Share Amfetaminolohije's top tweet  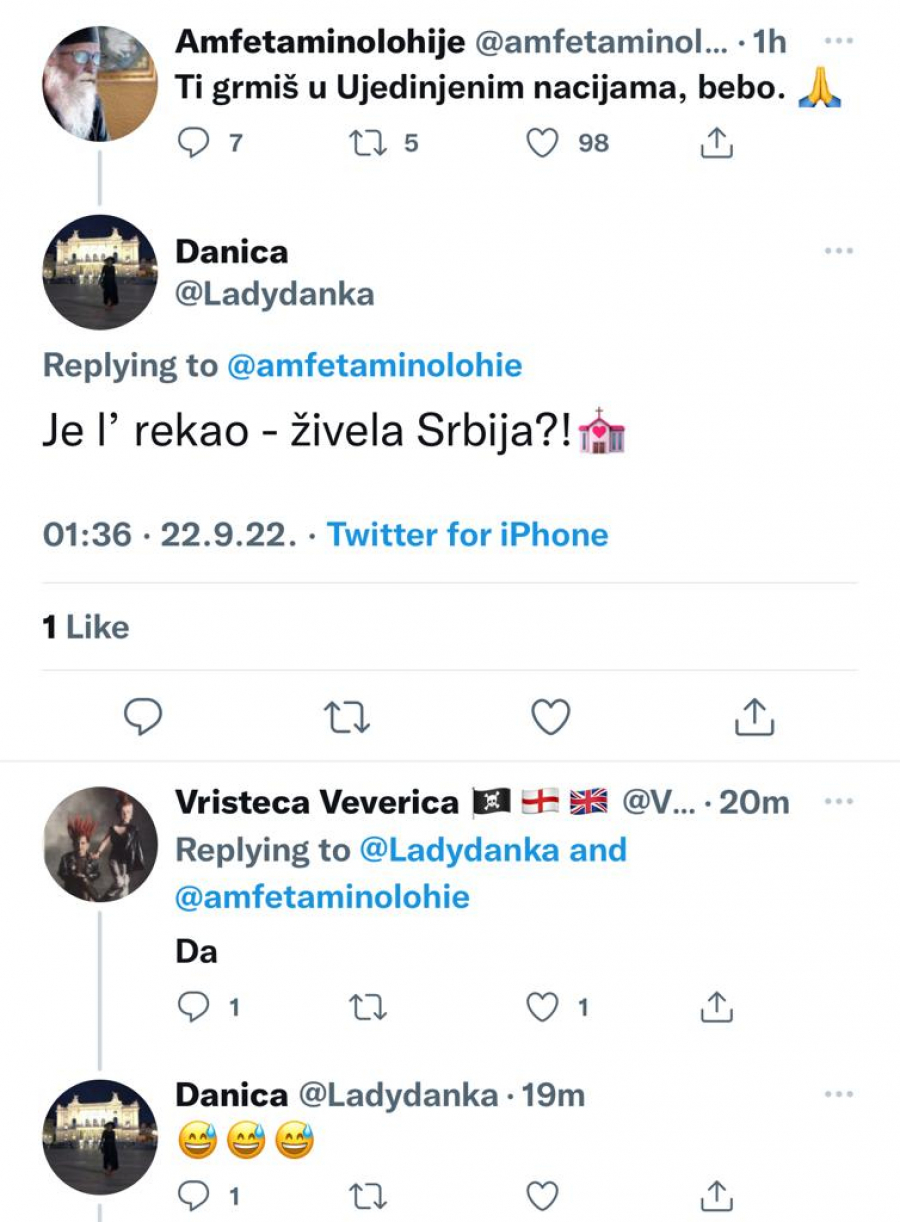pos(716,144)
